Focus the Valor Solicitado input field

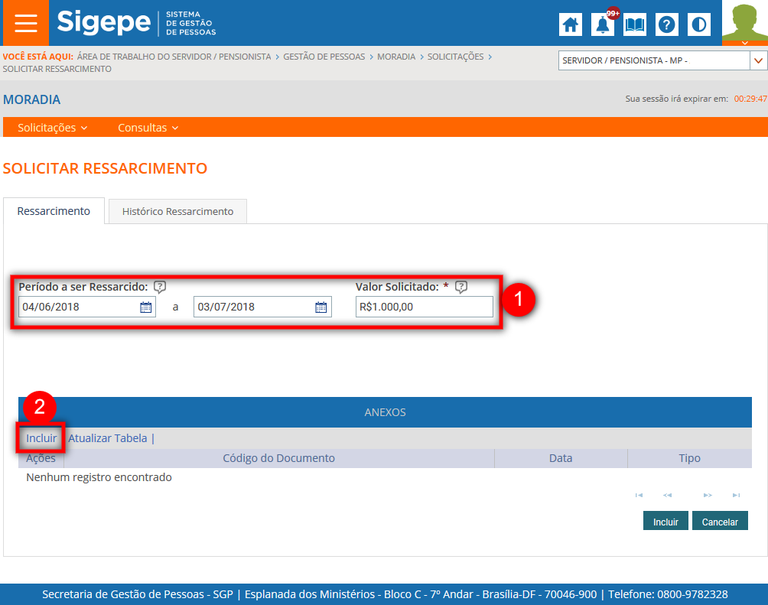[x=424, y=307]
